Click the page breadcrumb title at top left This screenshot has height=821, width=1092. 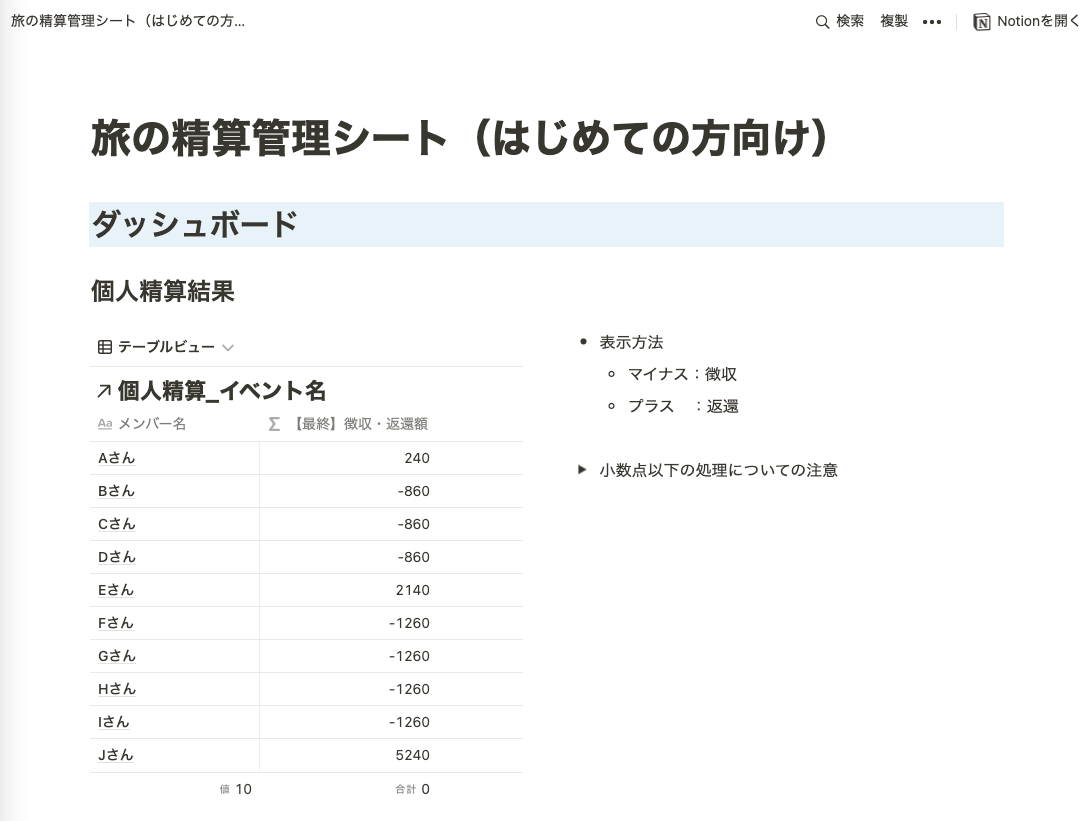coord(128,21)
